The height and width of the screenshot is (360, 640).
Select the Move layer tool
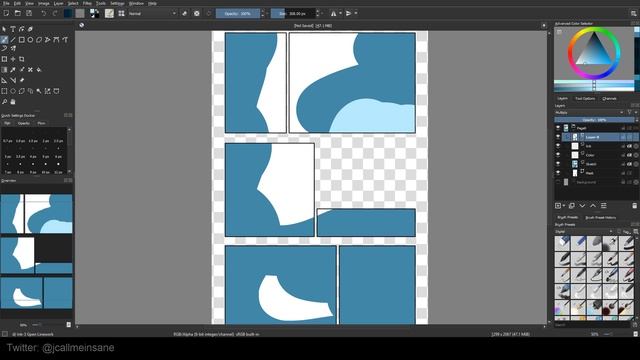tap(13, 60)
